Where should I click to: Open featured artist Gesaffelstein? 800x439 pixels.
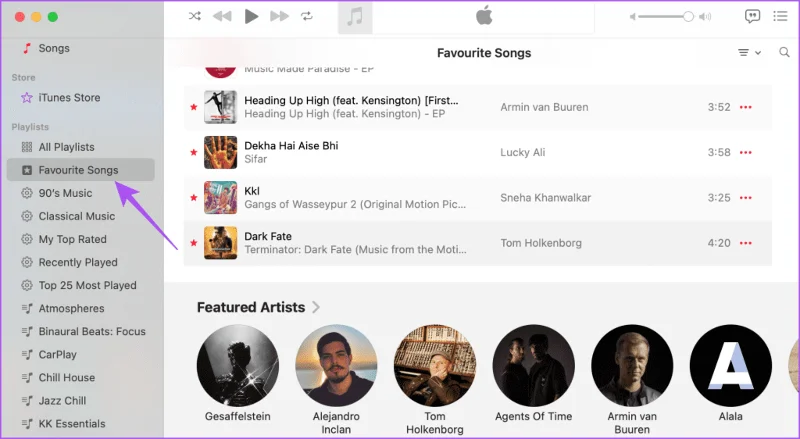pyautogui.click(x=238, y=365)
